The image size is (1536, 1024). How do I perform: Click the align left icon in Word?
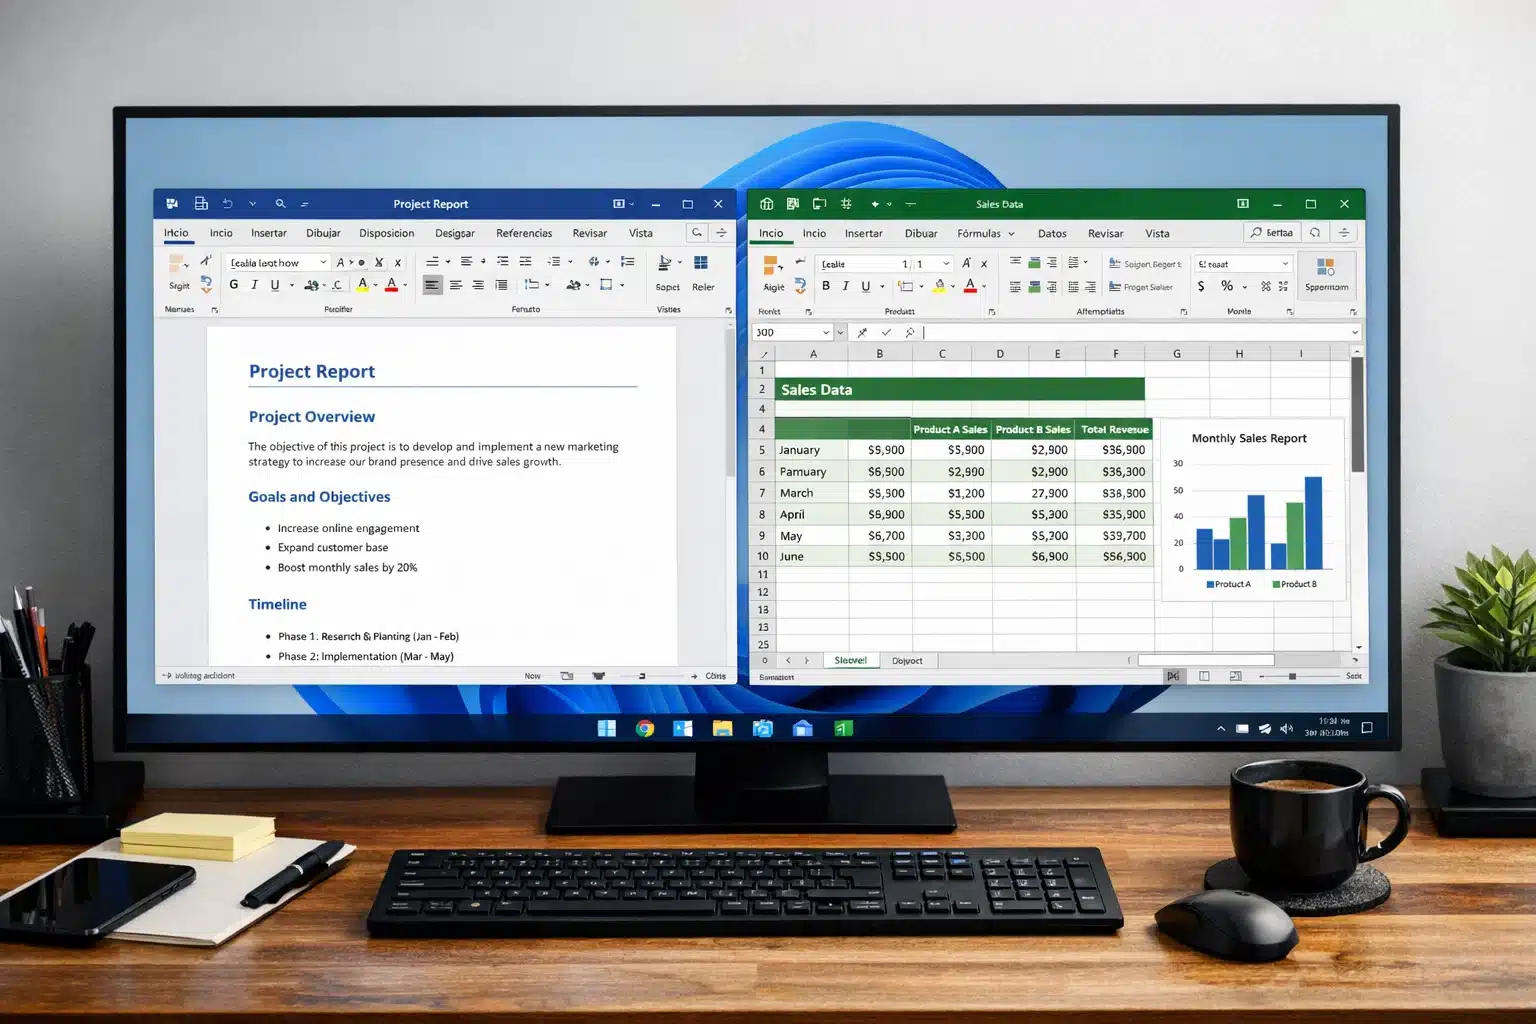[x=431, y=285]
